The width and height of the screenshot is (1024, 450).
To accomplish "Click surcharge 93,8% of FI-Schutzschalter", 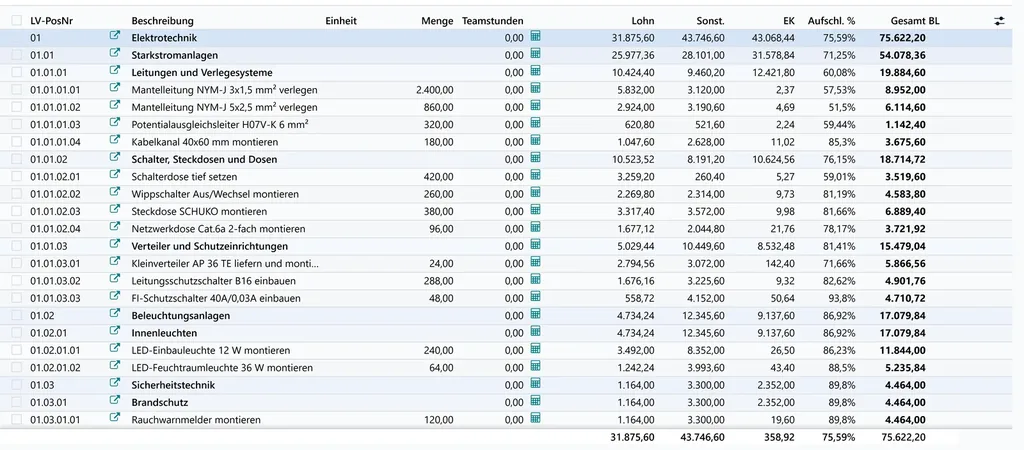I will click(842, 298).
